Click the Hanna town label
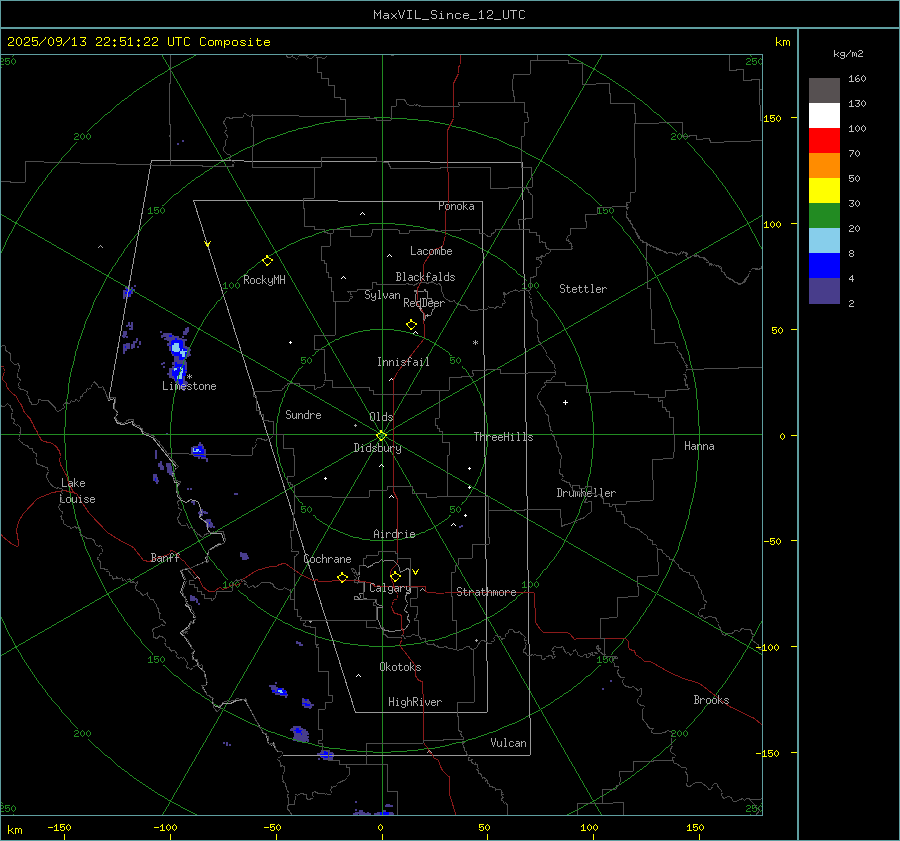Image resolution: width=900 pixels, height=841 pixels. tap(699, 446)
